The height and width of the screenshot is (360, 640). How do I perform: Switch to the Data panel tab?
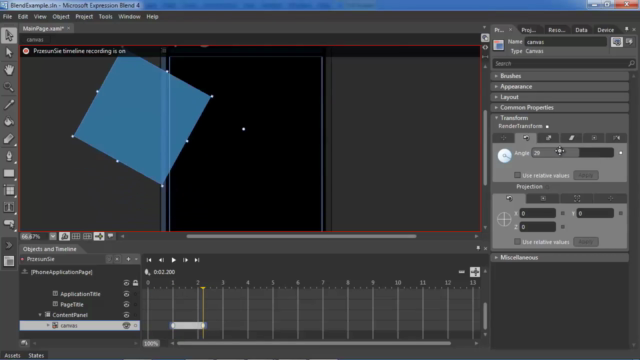(581, 30)
